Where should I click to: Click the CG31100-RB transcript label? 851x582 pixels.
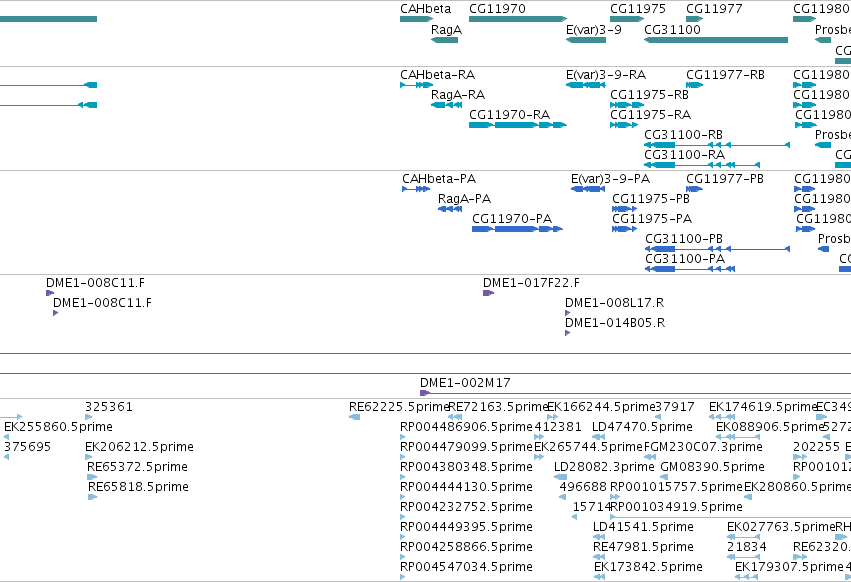click(683, 135)
